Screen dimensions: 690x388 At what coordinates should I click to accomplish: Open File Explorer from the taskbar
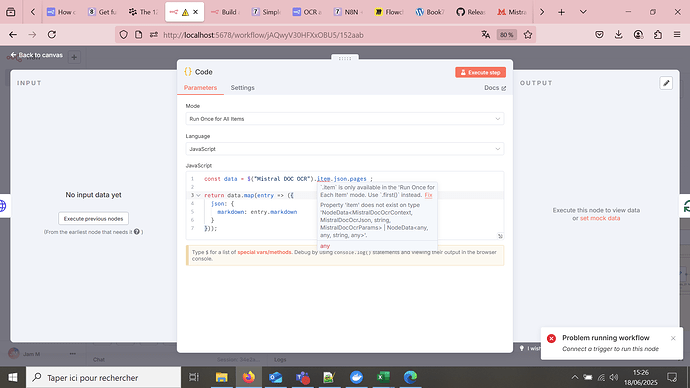221,377
